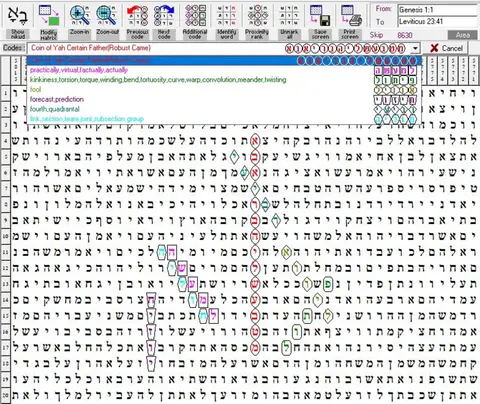Click row header number 16 of the matrix
The image size is (480, 404).
5,331
